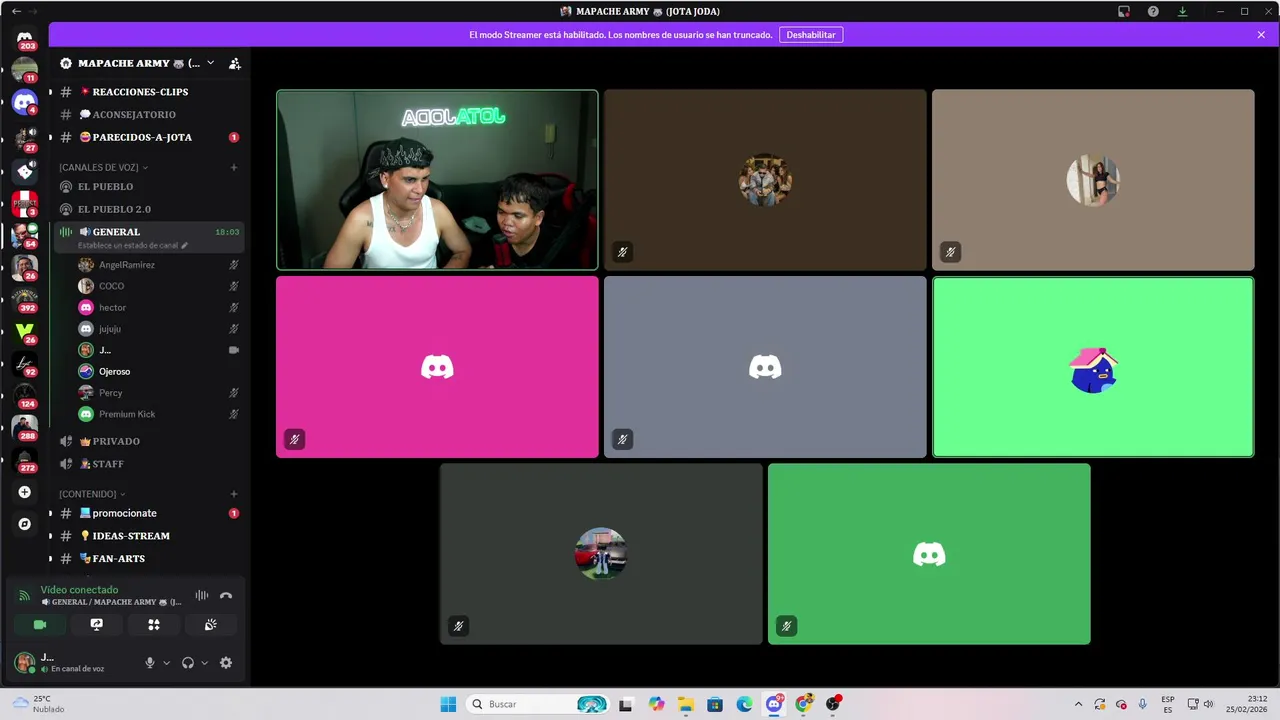Open Discord help question-mark icon
The height and width of the screenshot is (720, 1280).
click(x=1153, y=11)
